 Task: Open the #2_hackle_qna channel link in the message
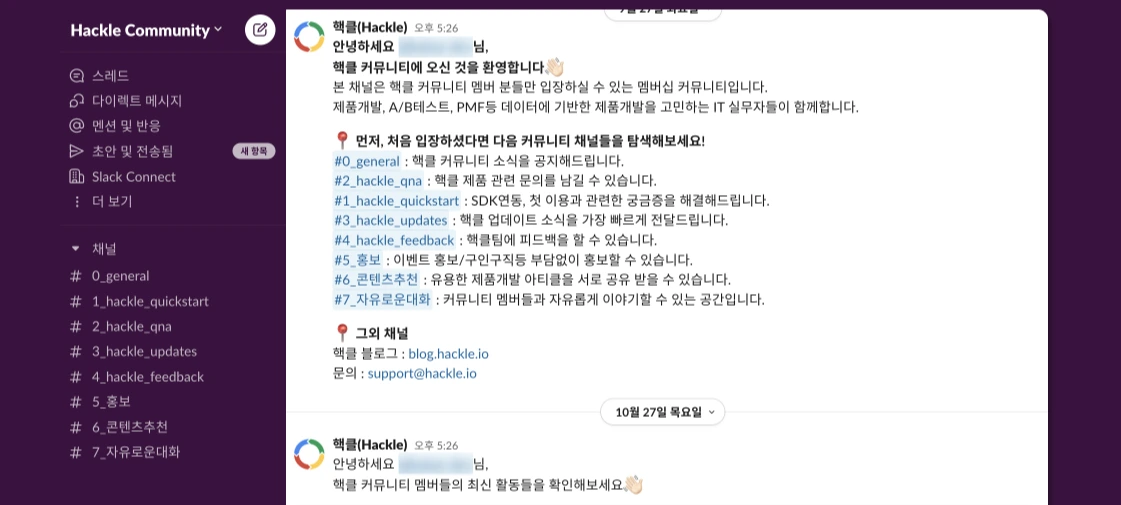(x=378, y=180)
